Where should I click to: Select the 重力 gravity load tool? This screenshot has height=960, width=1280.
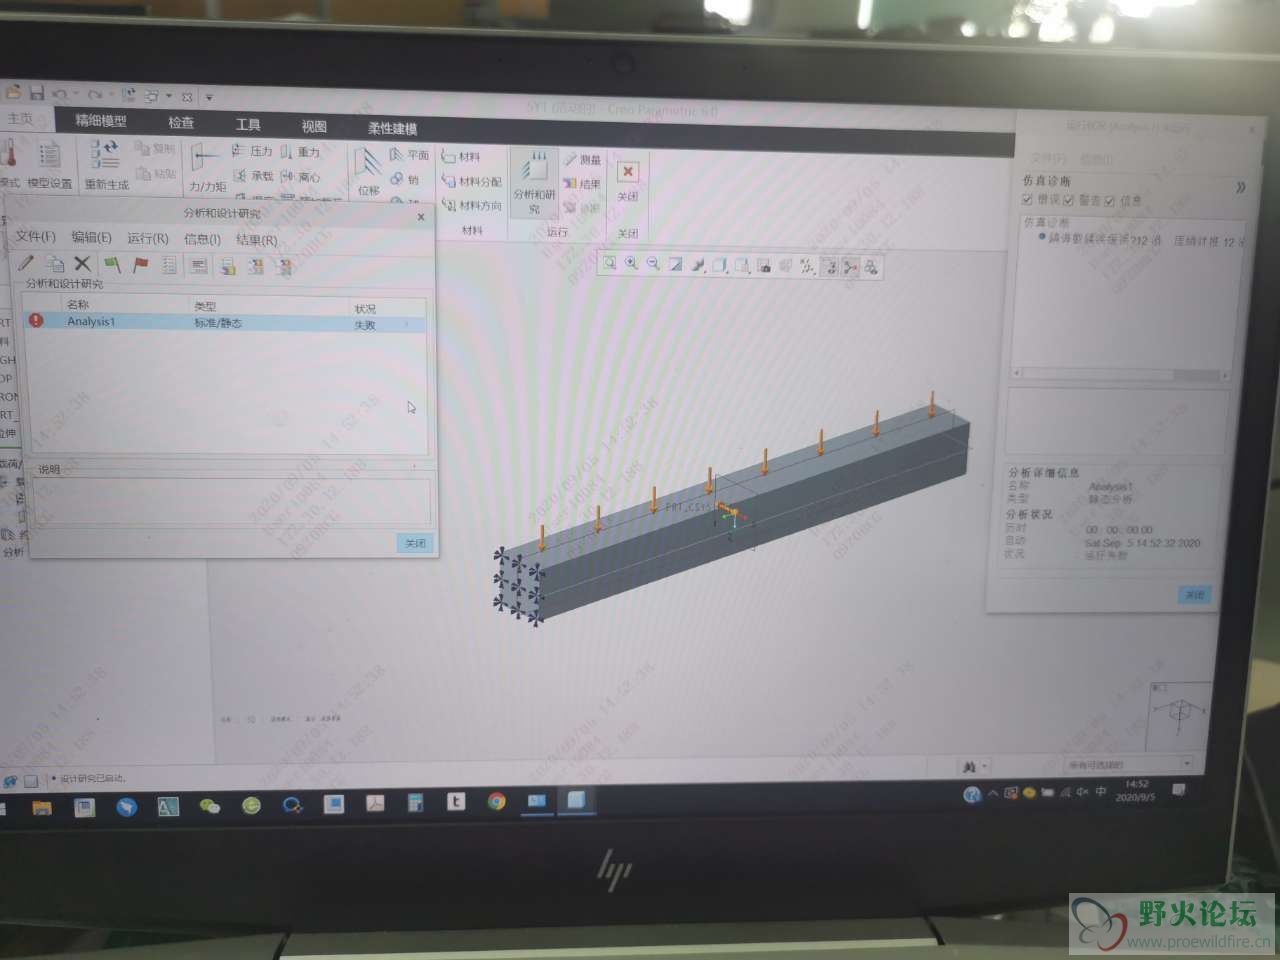pyautogui.click(x=301, y=151)
